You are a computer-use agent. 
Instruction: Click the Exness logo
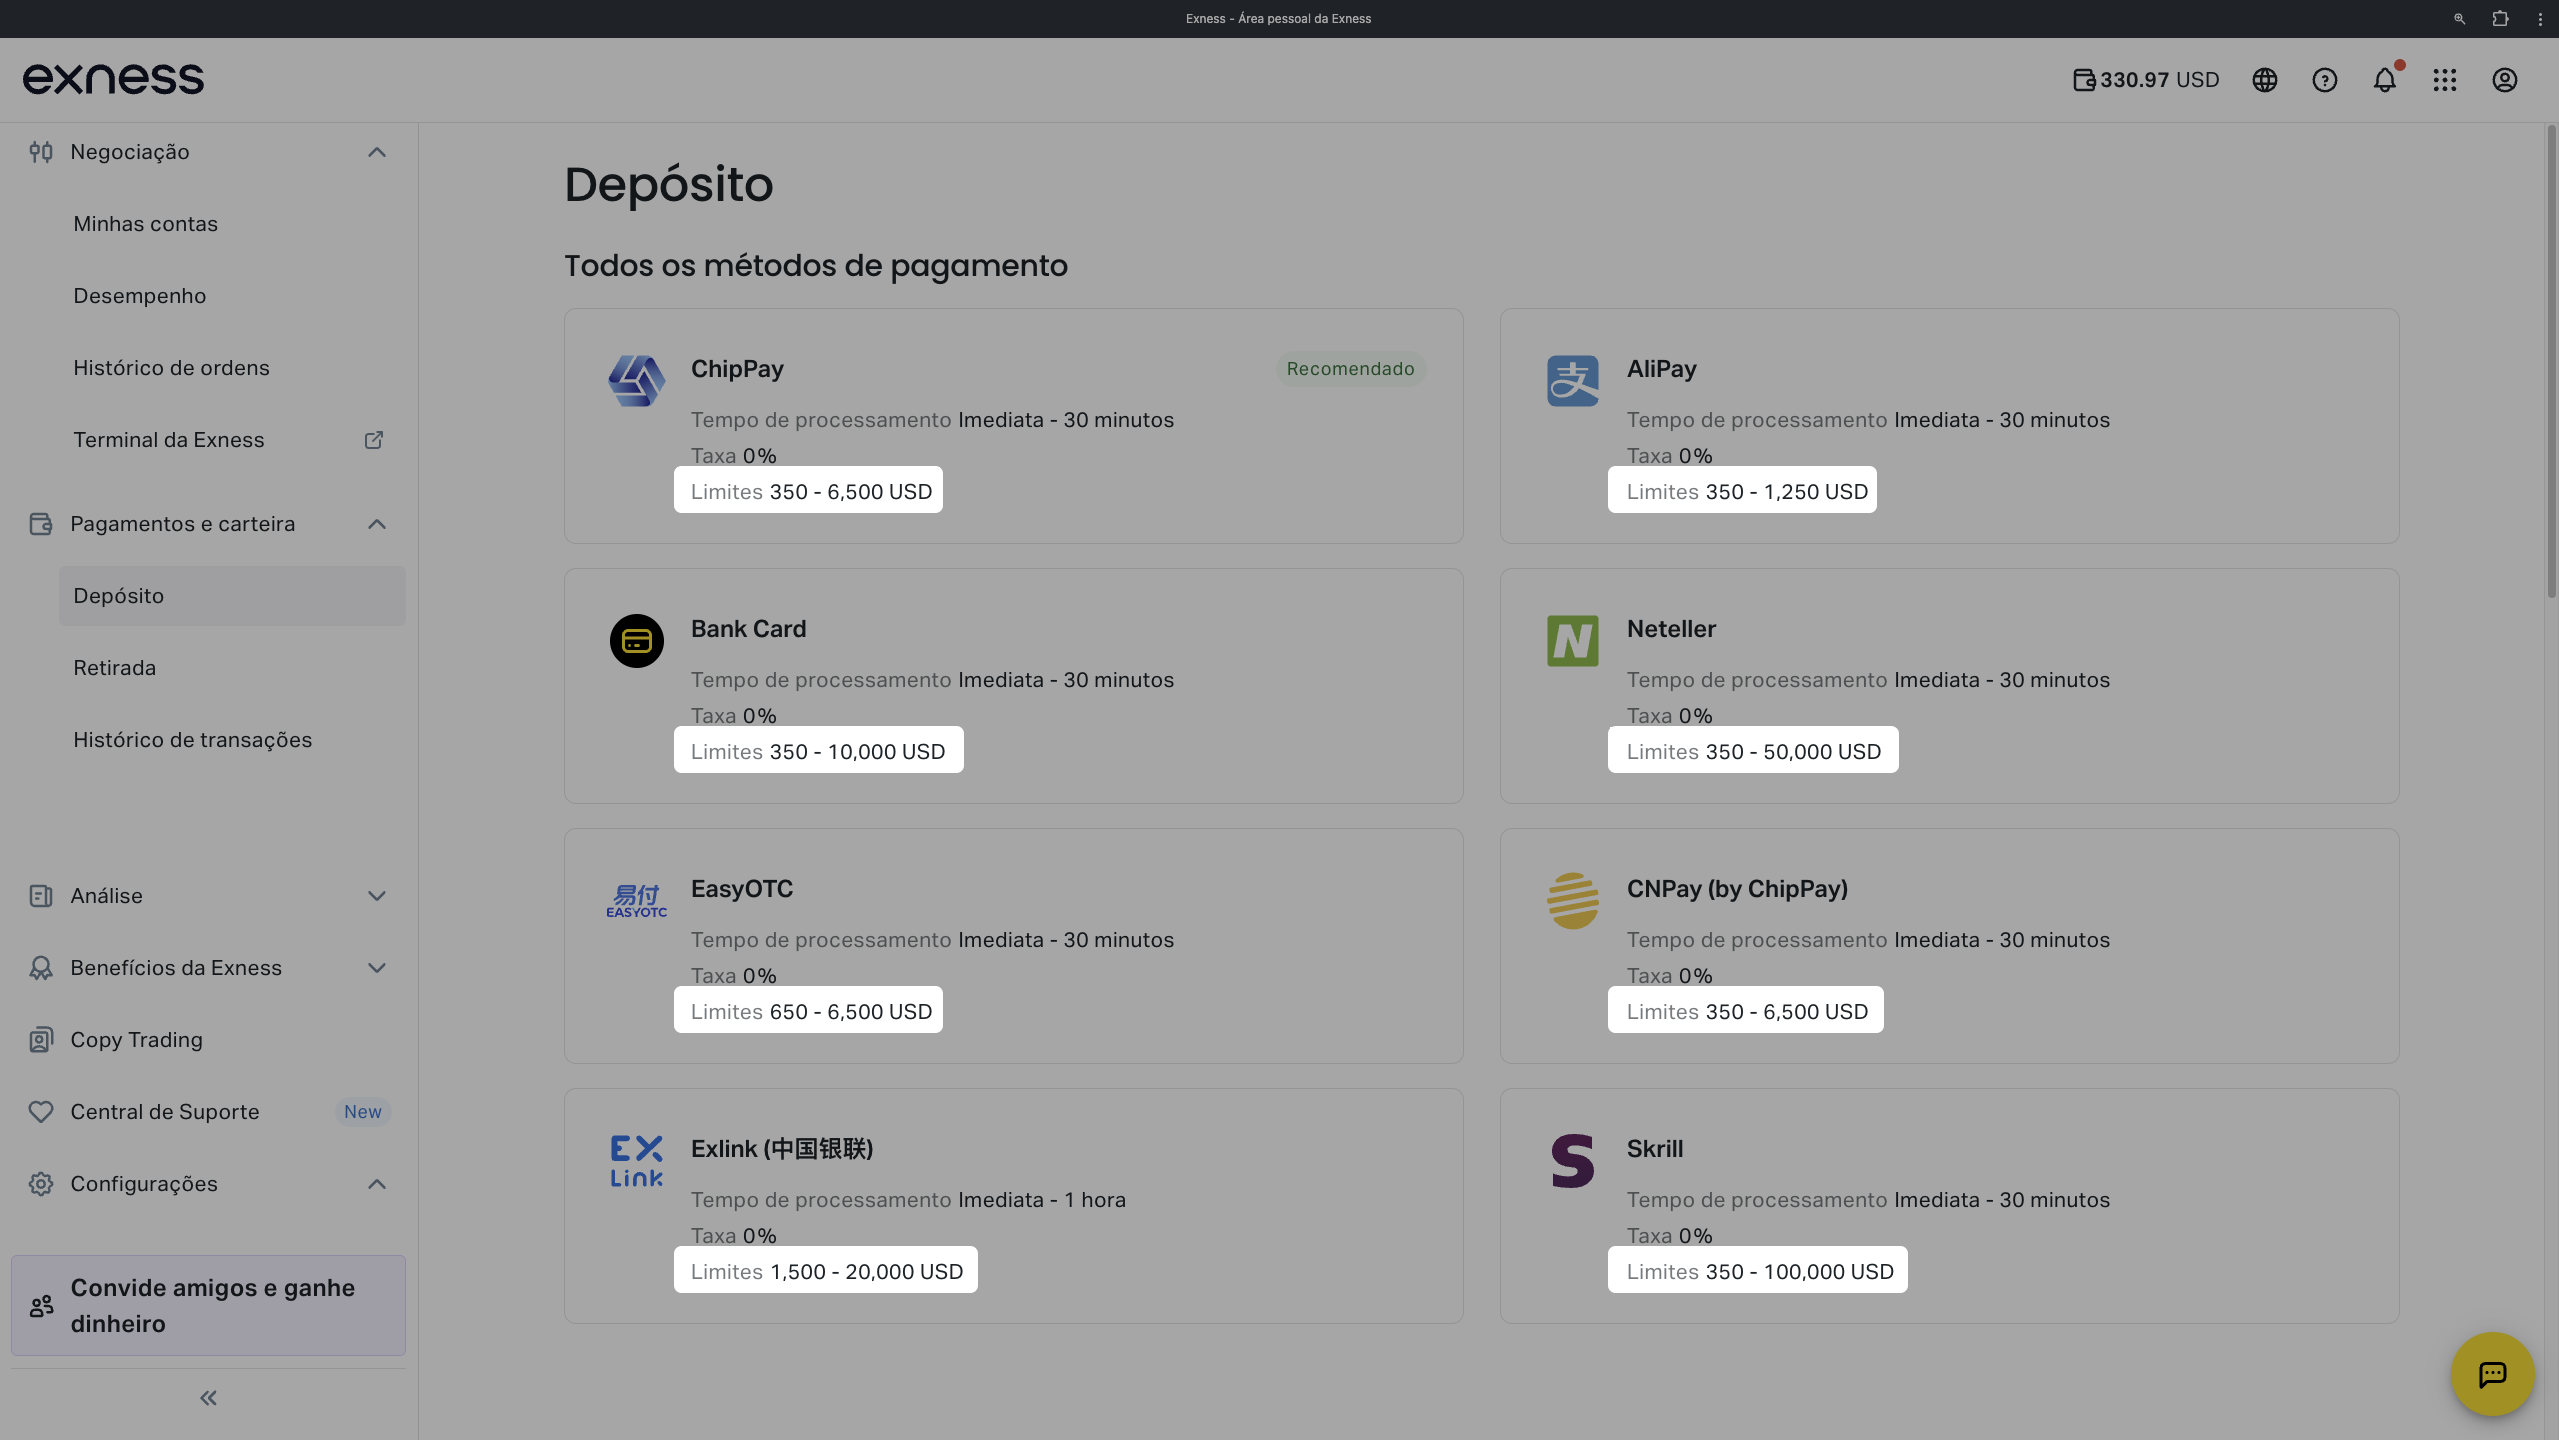(x=113, y=79)
